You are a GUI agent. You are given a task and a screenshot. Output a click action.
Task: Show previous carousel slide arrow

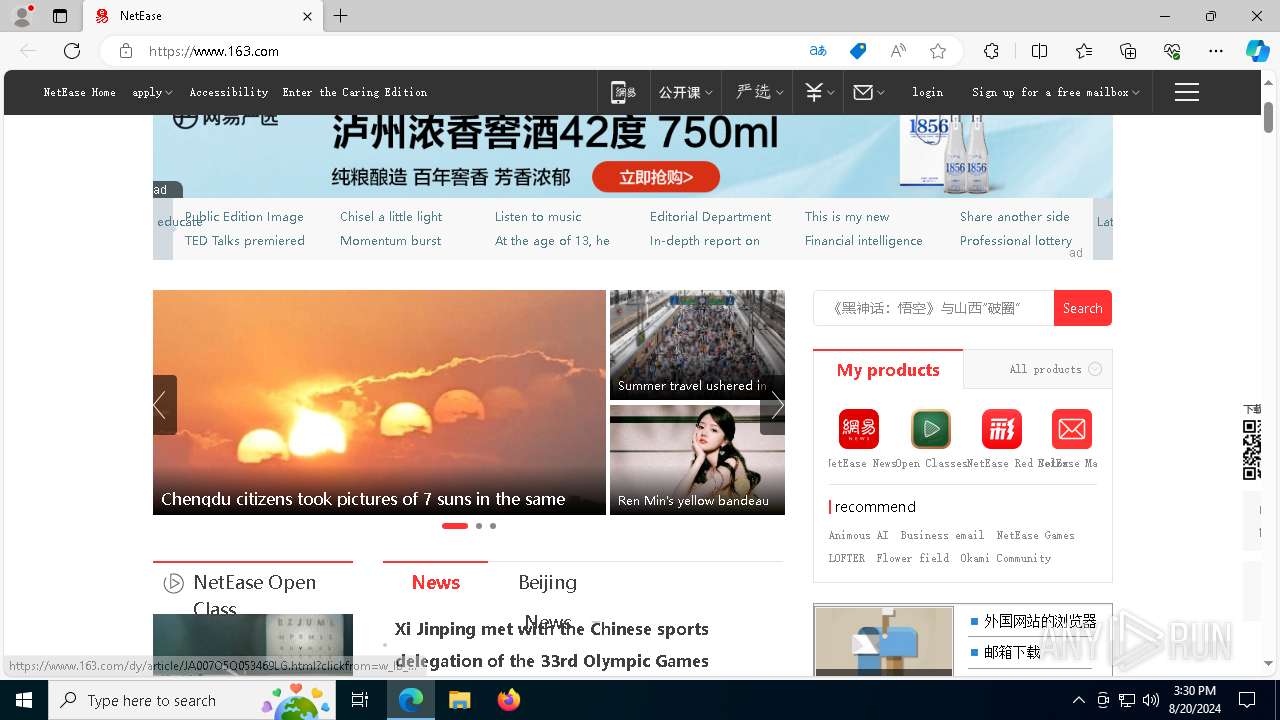pyautogui.click(x=164, y=405)
